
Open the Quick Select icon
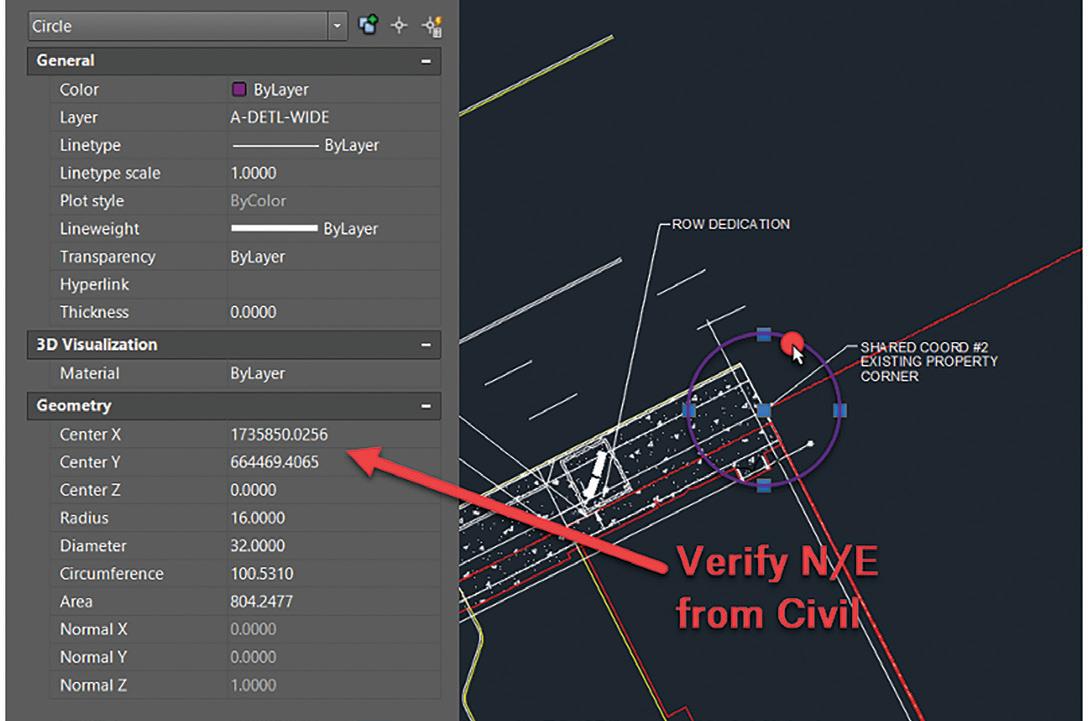click(432, 26)
